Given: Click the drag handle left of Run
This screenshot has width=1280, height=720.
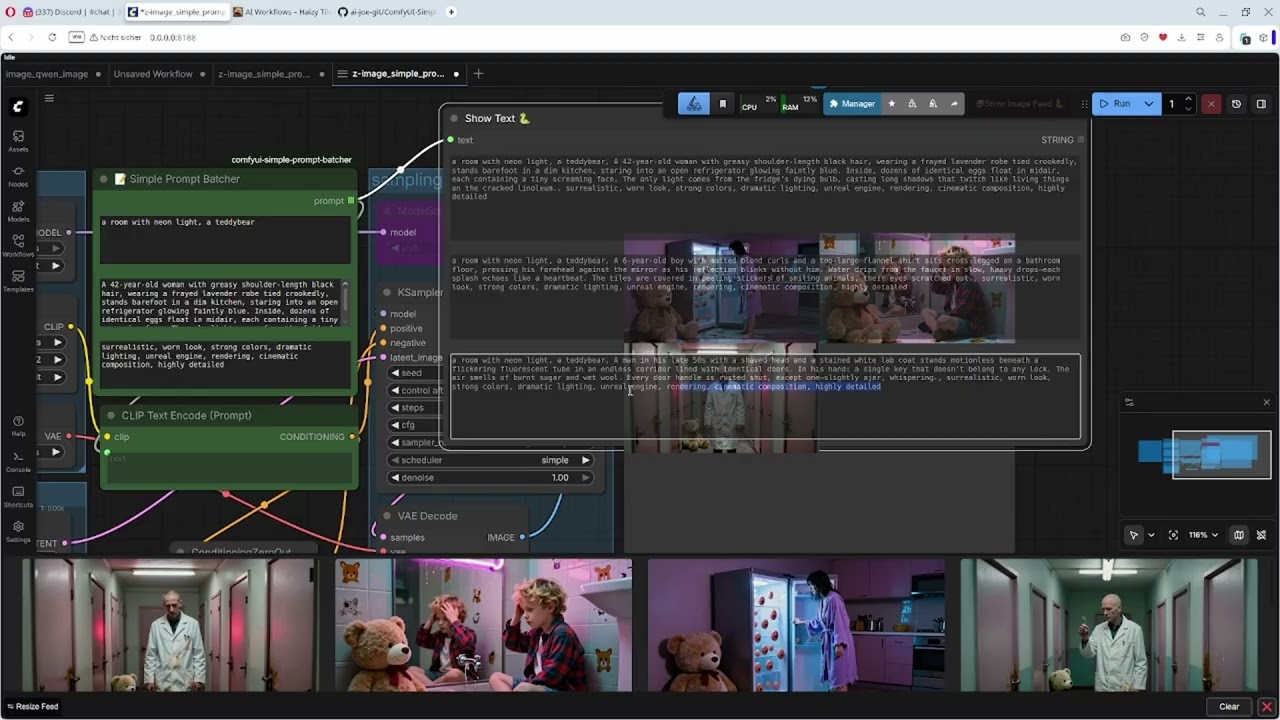Looking at the screenshot, I should click(x=1085, y=104).
